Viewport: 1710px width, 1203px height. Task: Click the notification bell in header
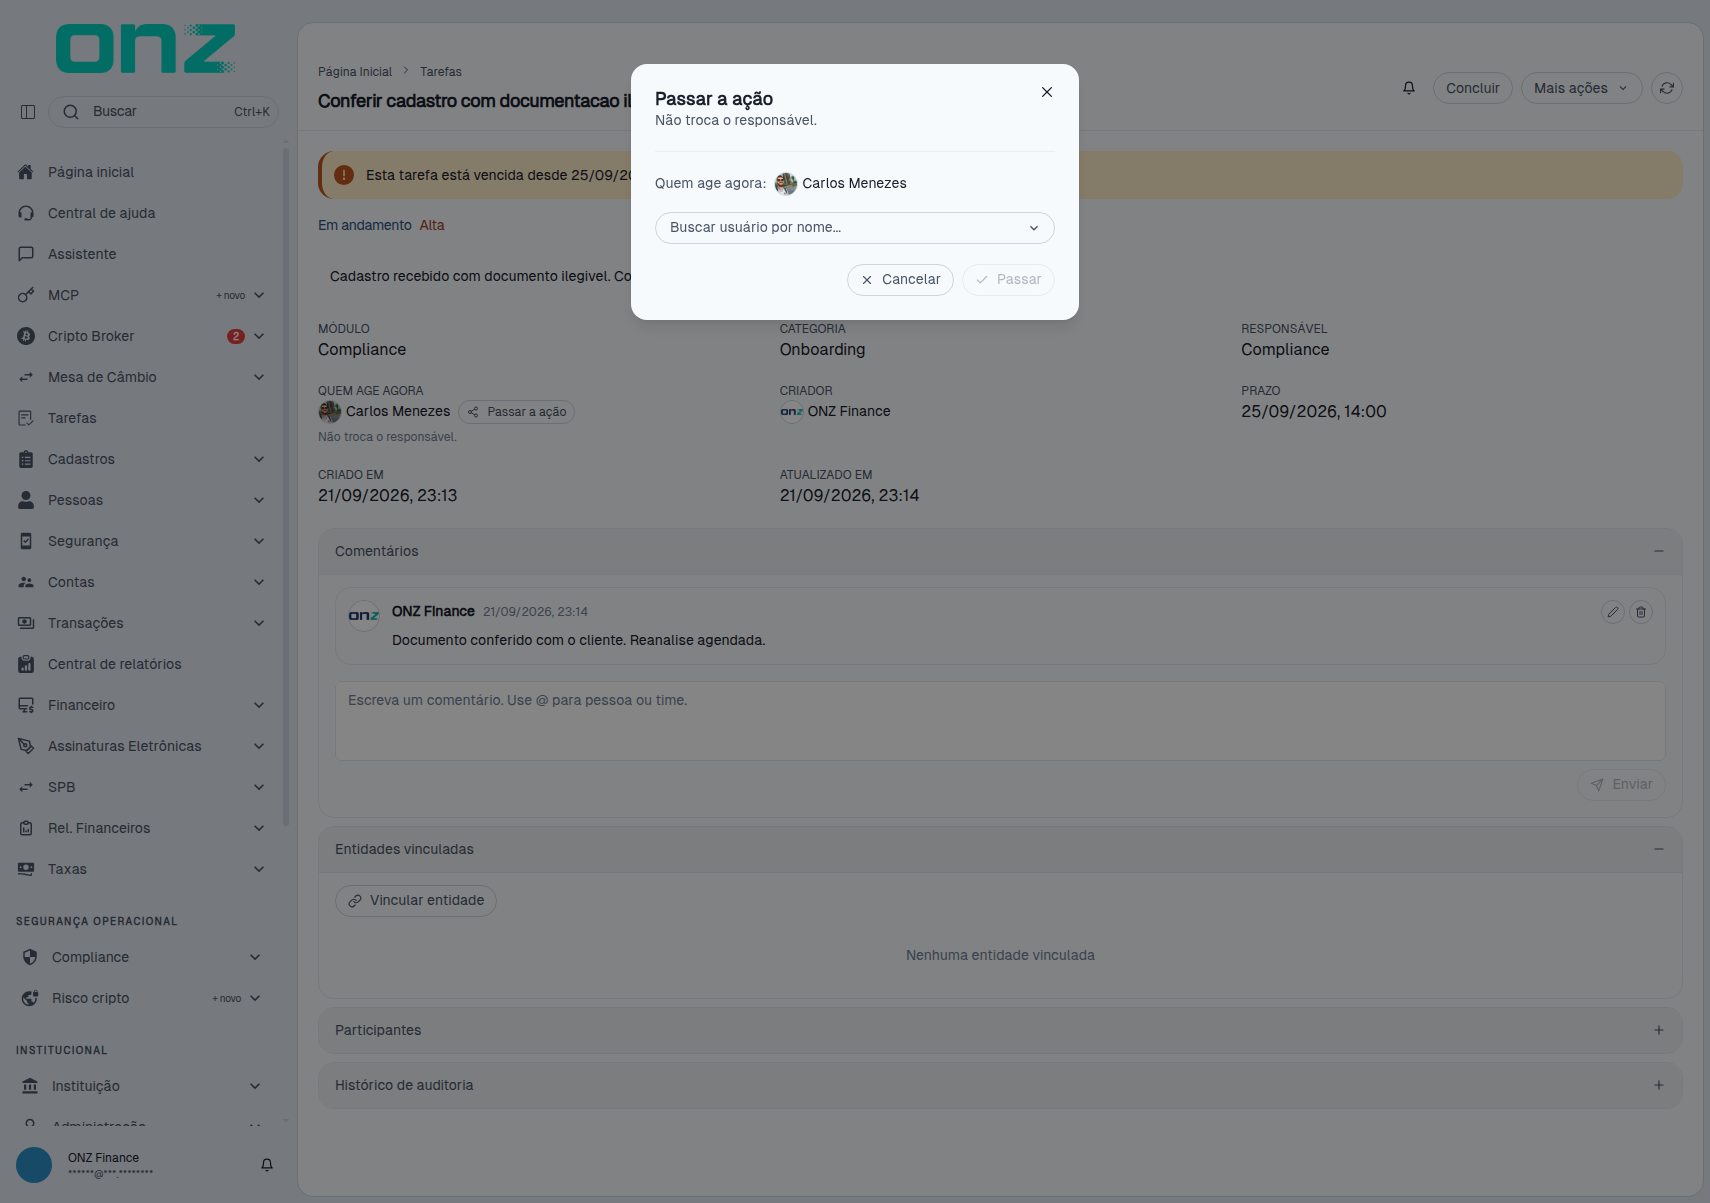tap(1409, 88)
